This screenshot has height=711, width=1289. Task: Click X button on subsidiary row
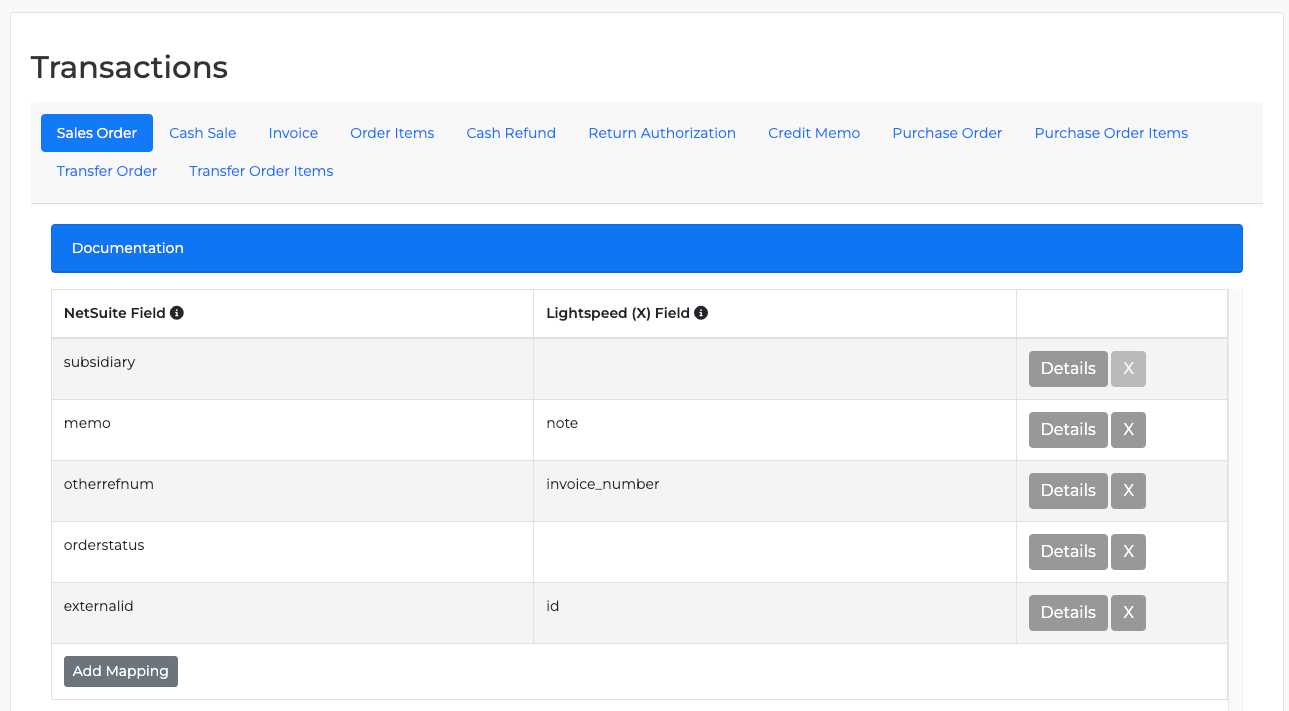click(1128, 369)
